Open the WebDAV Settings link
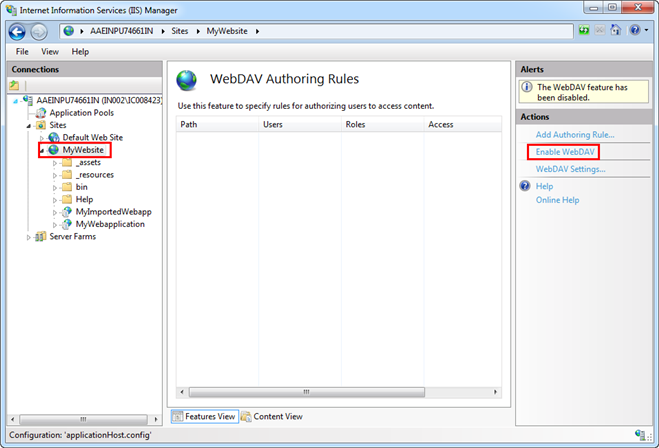The width and height of the screenshot is (659, 448). [x=570, y=169]
